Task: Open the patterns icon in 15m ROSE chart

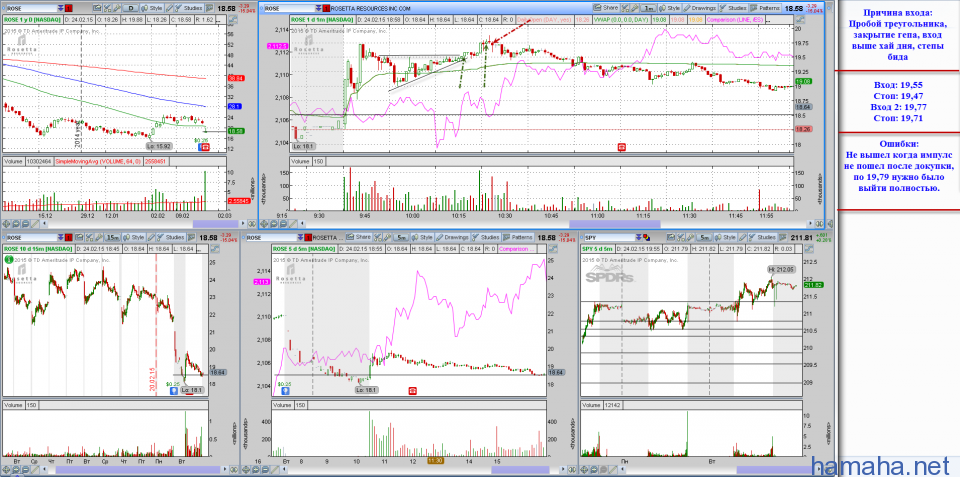Action: pos(192,237)
